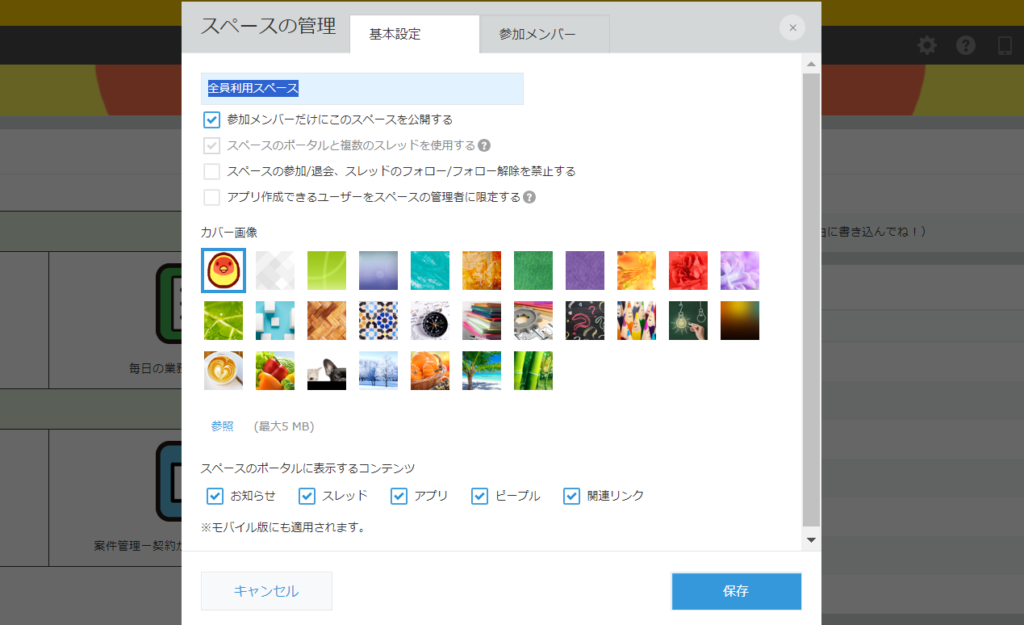The image size is (1024, 625).
Task: Open the settings gear icon in the header
Action: [927, 45]
